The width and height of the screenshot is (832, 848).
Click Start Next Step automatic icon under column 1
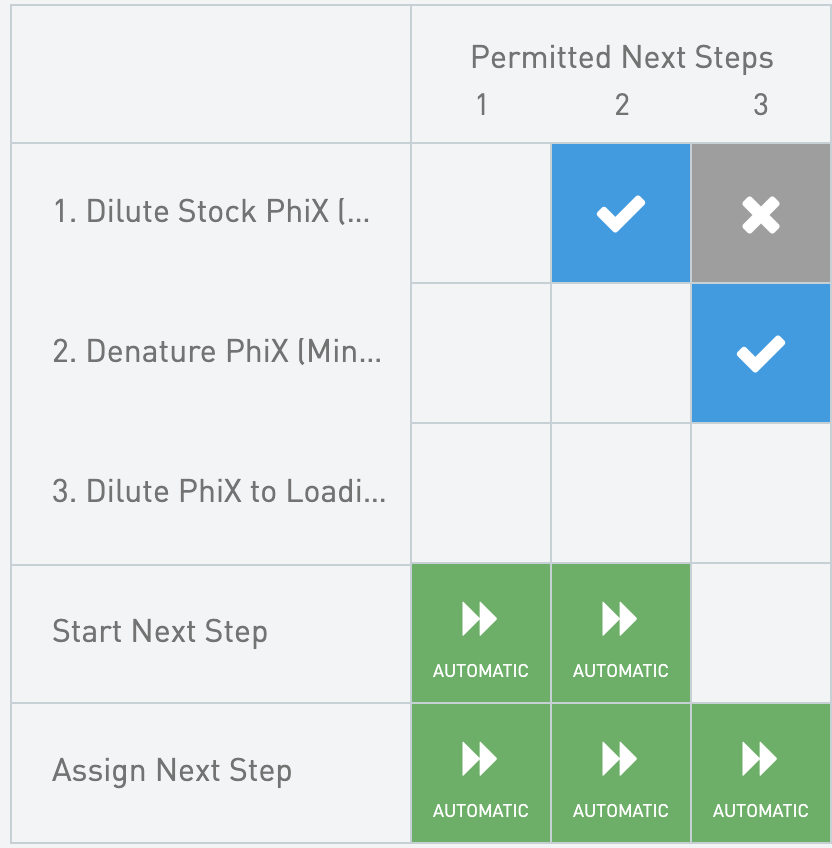[480, 633]
